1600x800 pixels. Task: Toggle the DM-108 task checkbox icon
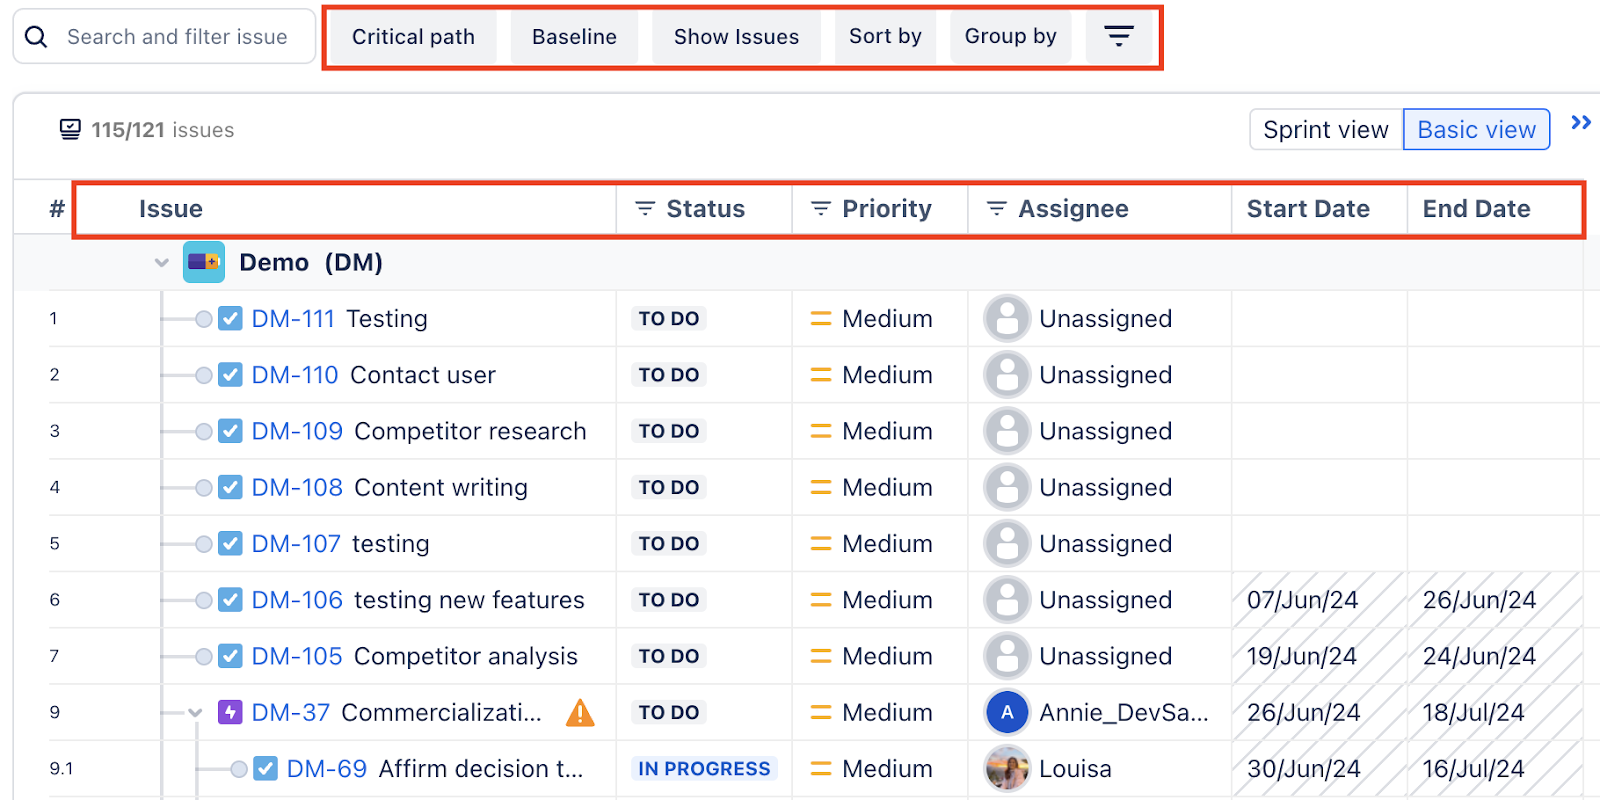click(x=230, y=488)
